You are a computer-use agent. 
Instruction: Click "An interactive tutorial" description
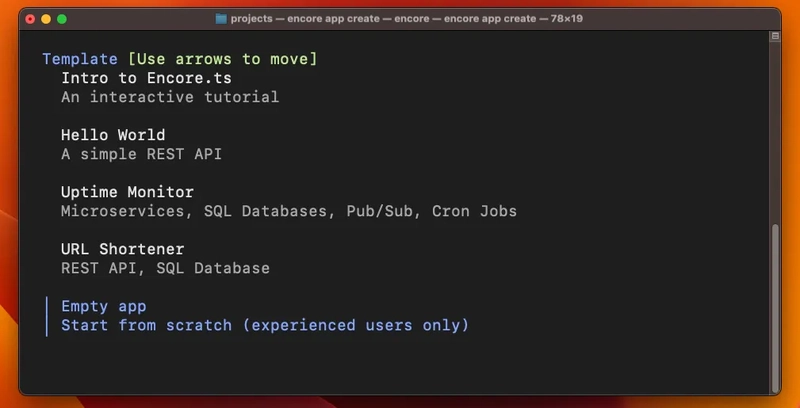point(170,97)
